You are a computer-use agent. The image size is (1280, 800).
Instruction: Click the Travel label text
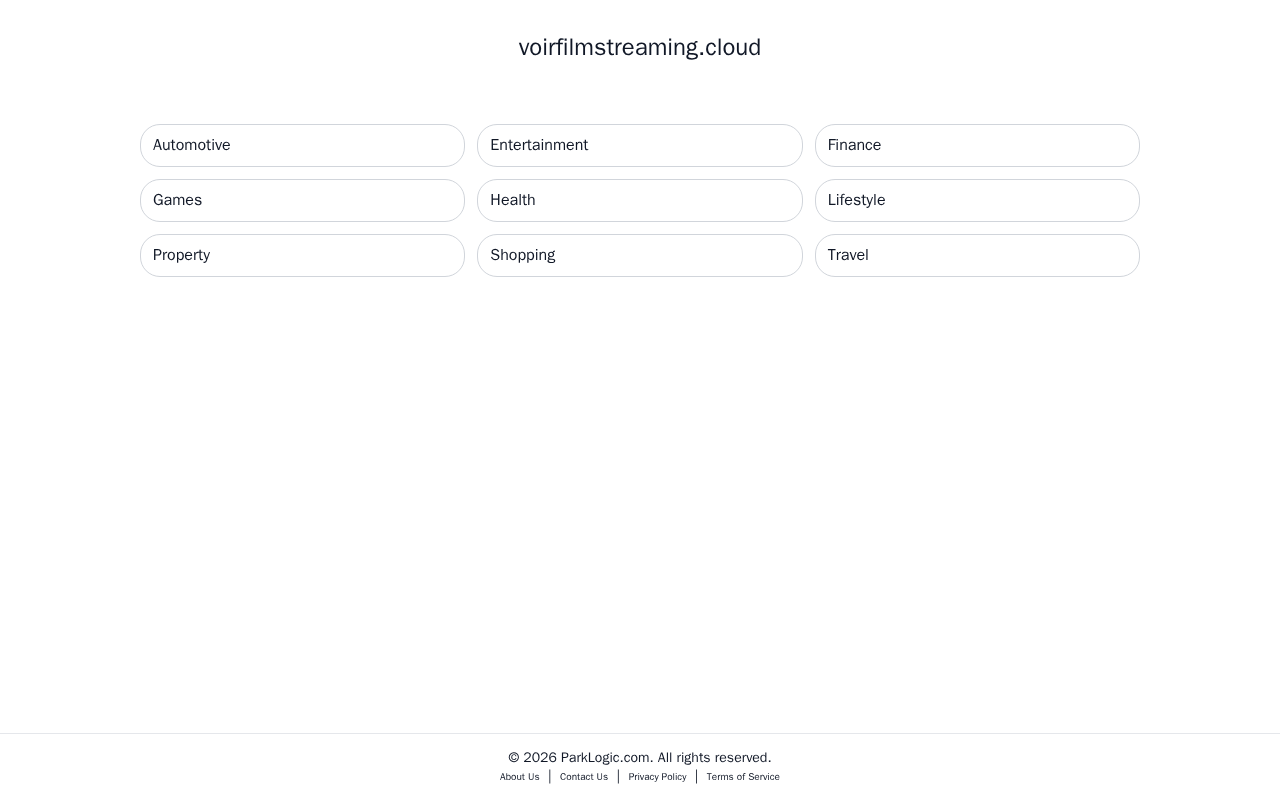(x=848, y=255)
